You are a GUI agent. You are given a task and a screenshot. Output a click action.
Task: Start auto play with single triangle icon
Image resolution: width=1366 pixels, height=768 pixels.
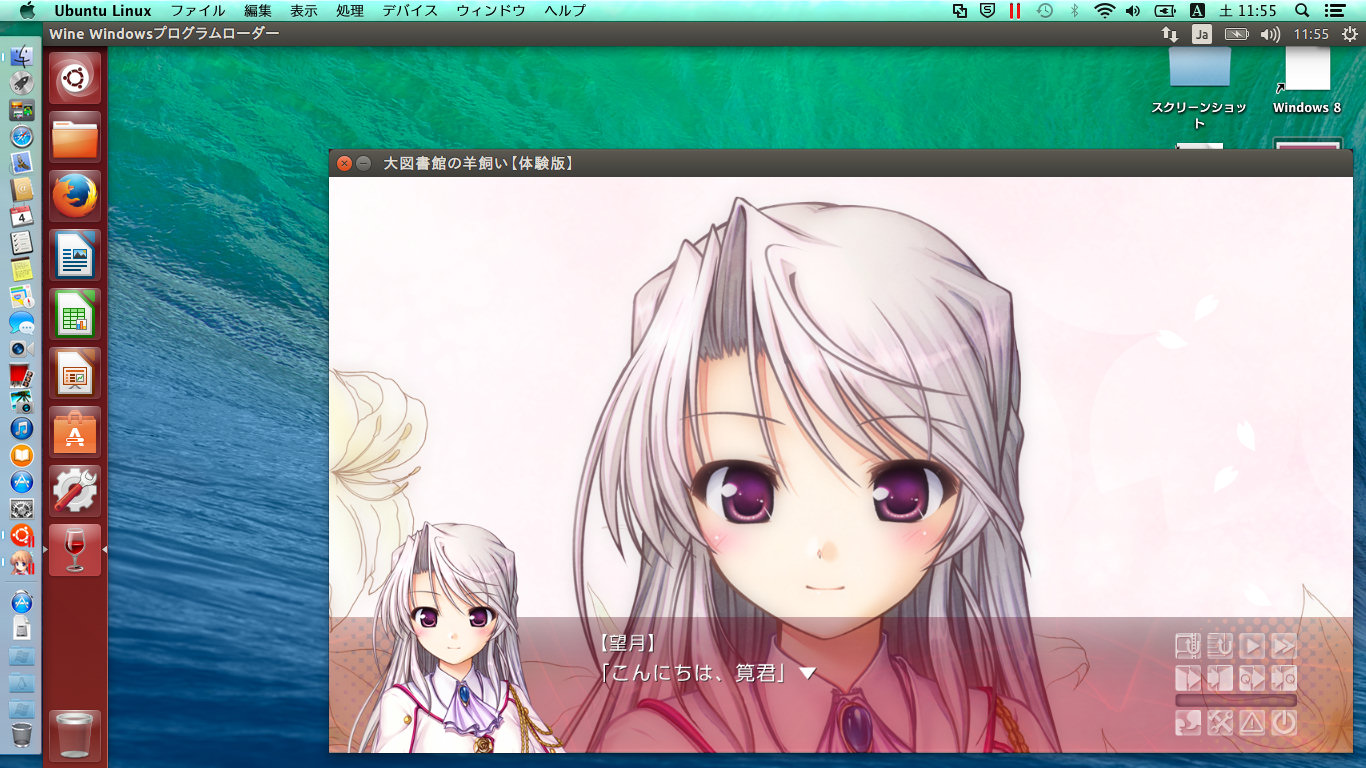1252,646
